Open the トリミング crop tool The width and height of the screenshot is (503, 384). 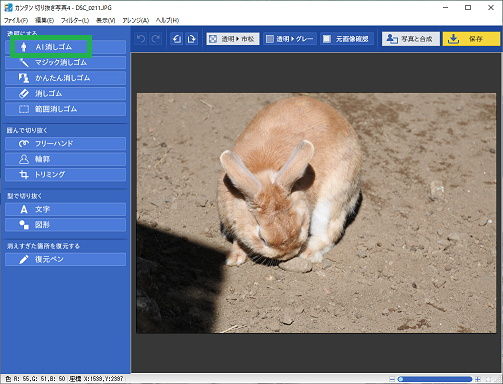pos(65,175)
